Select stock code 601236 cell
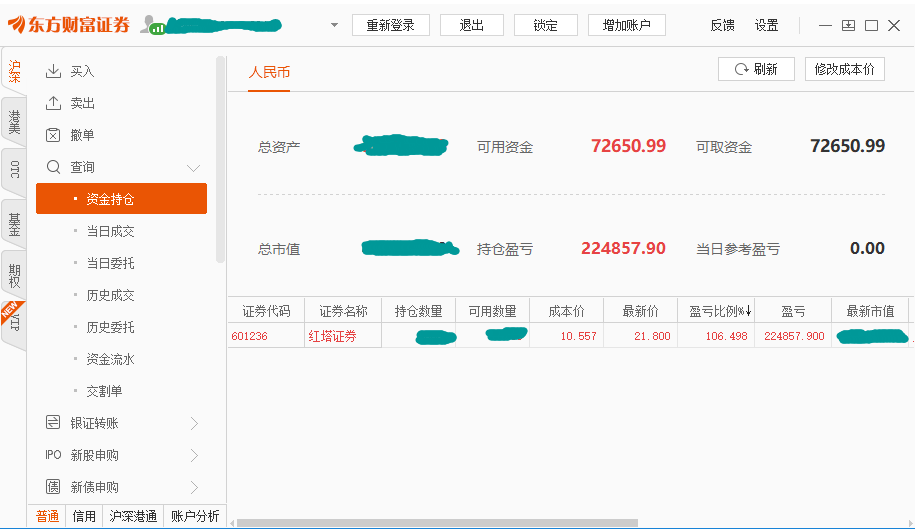915x529 pixels. pos(266,336)
